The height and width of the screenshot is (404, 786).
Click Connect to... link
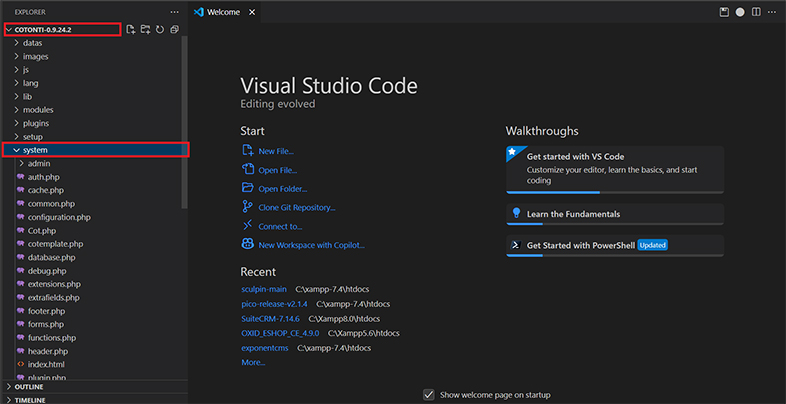pyautogui.click(x=280, y=227)
